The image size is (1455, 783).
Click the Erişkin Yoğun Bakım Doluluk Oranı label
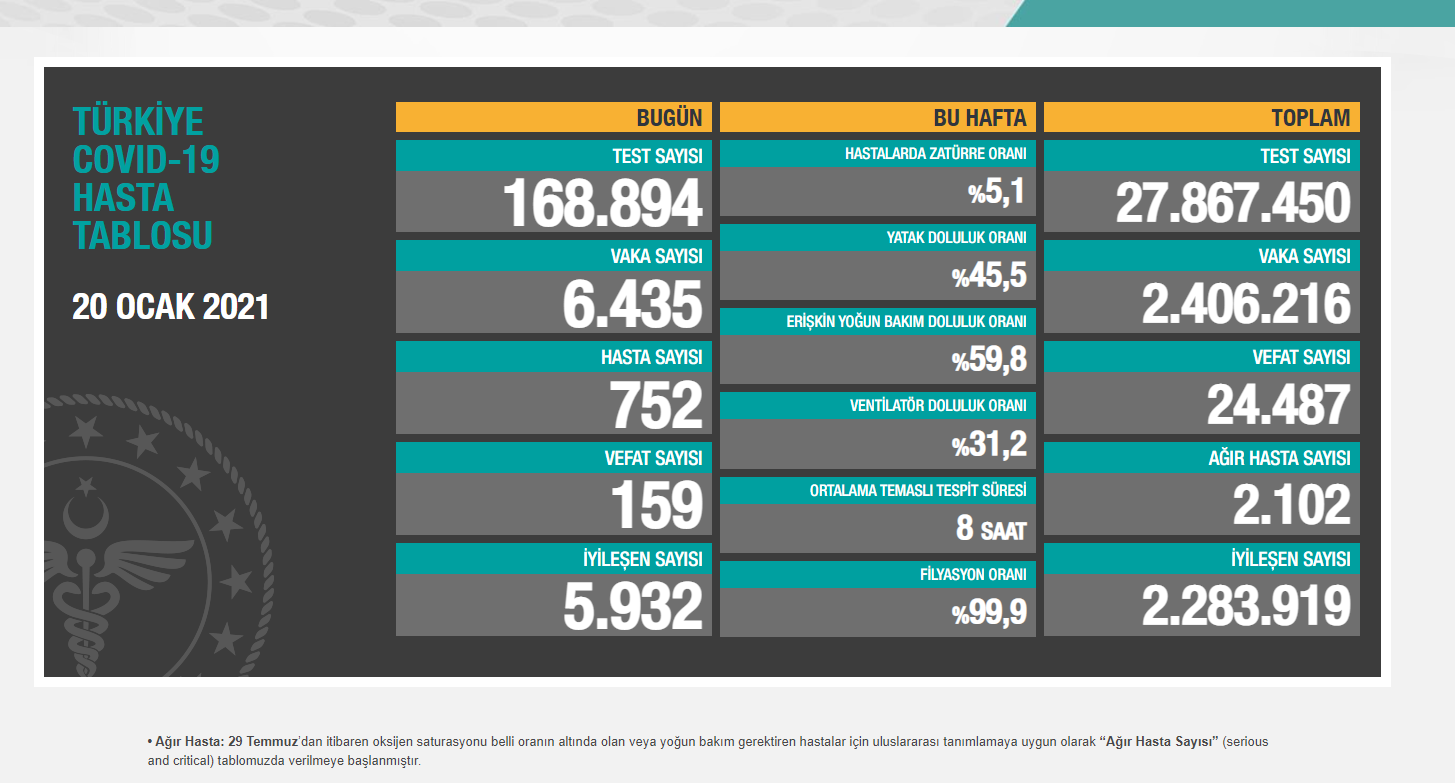pos(906,322)
